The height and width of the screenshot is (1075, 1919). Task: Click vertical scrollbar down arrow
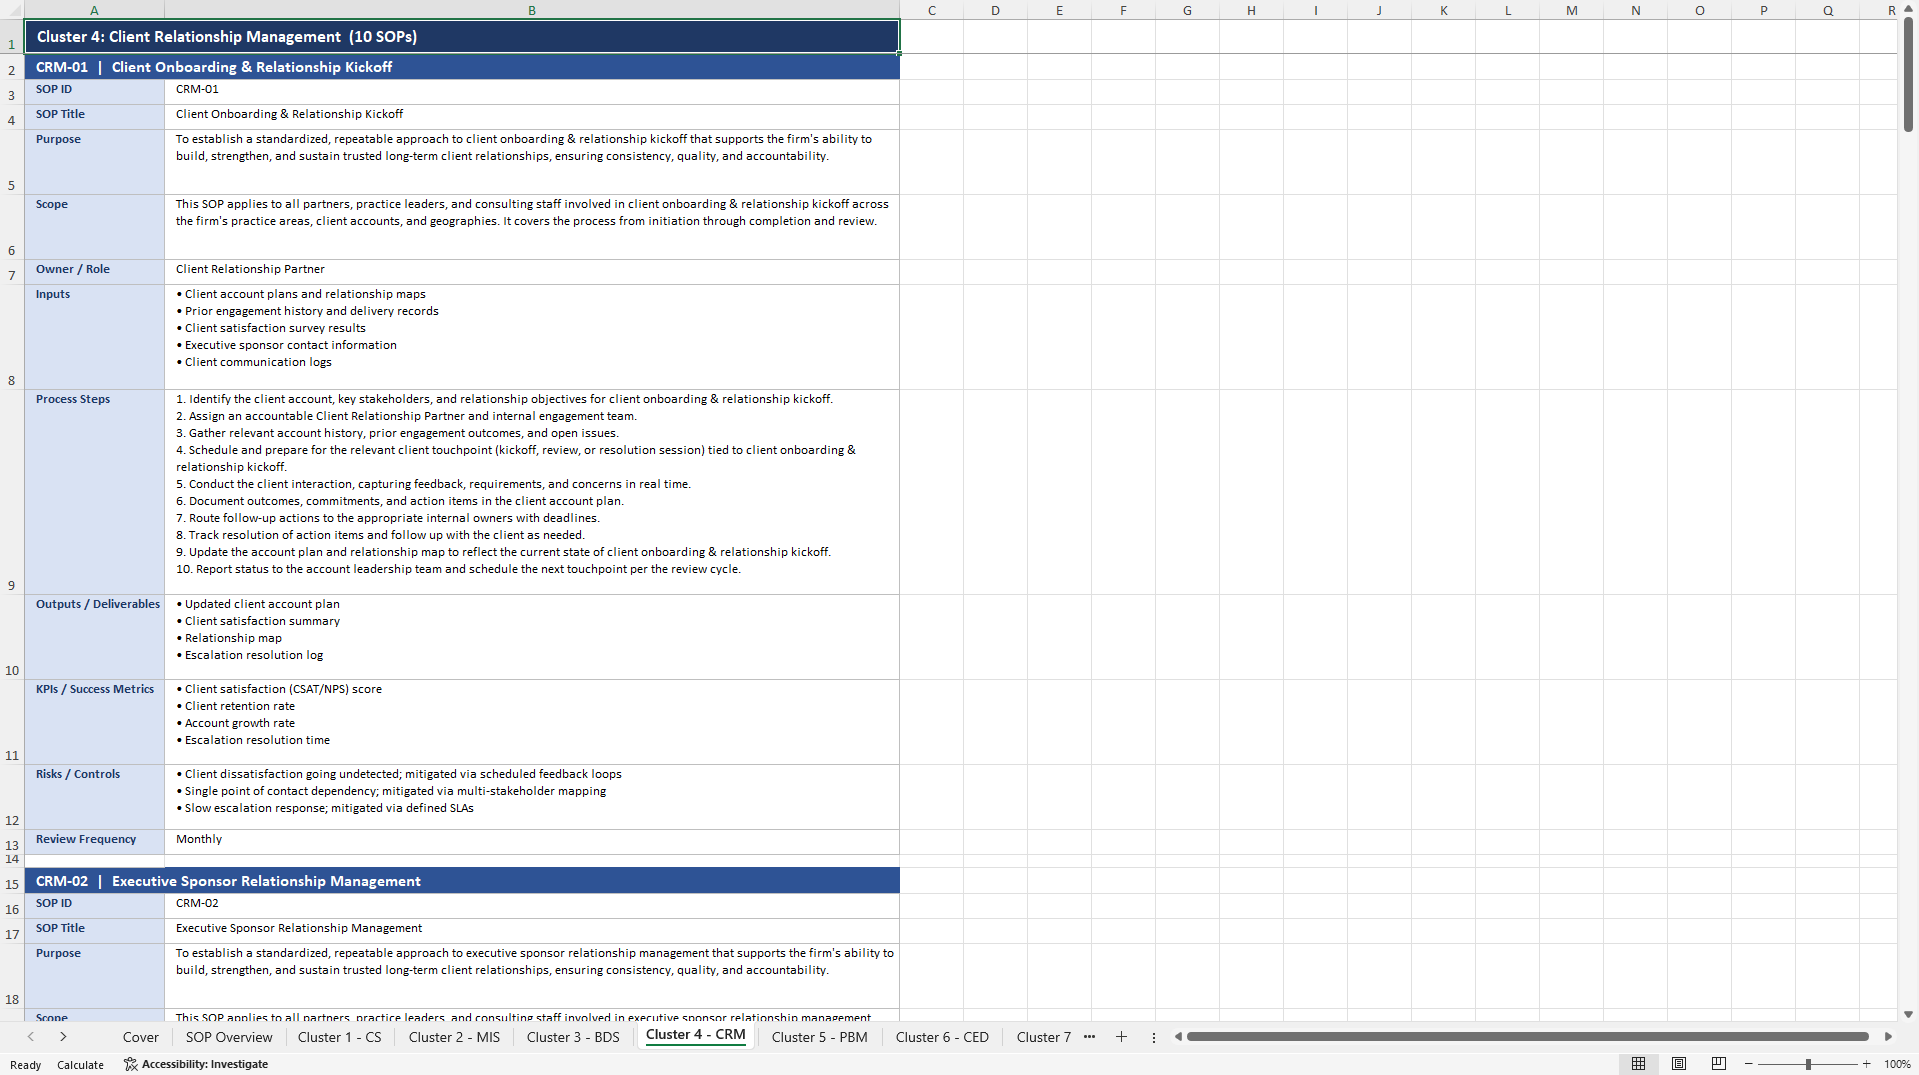[1908, 1014]
